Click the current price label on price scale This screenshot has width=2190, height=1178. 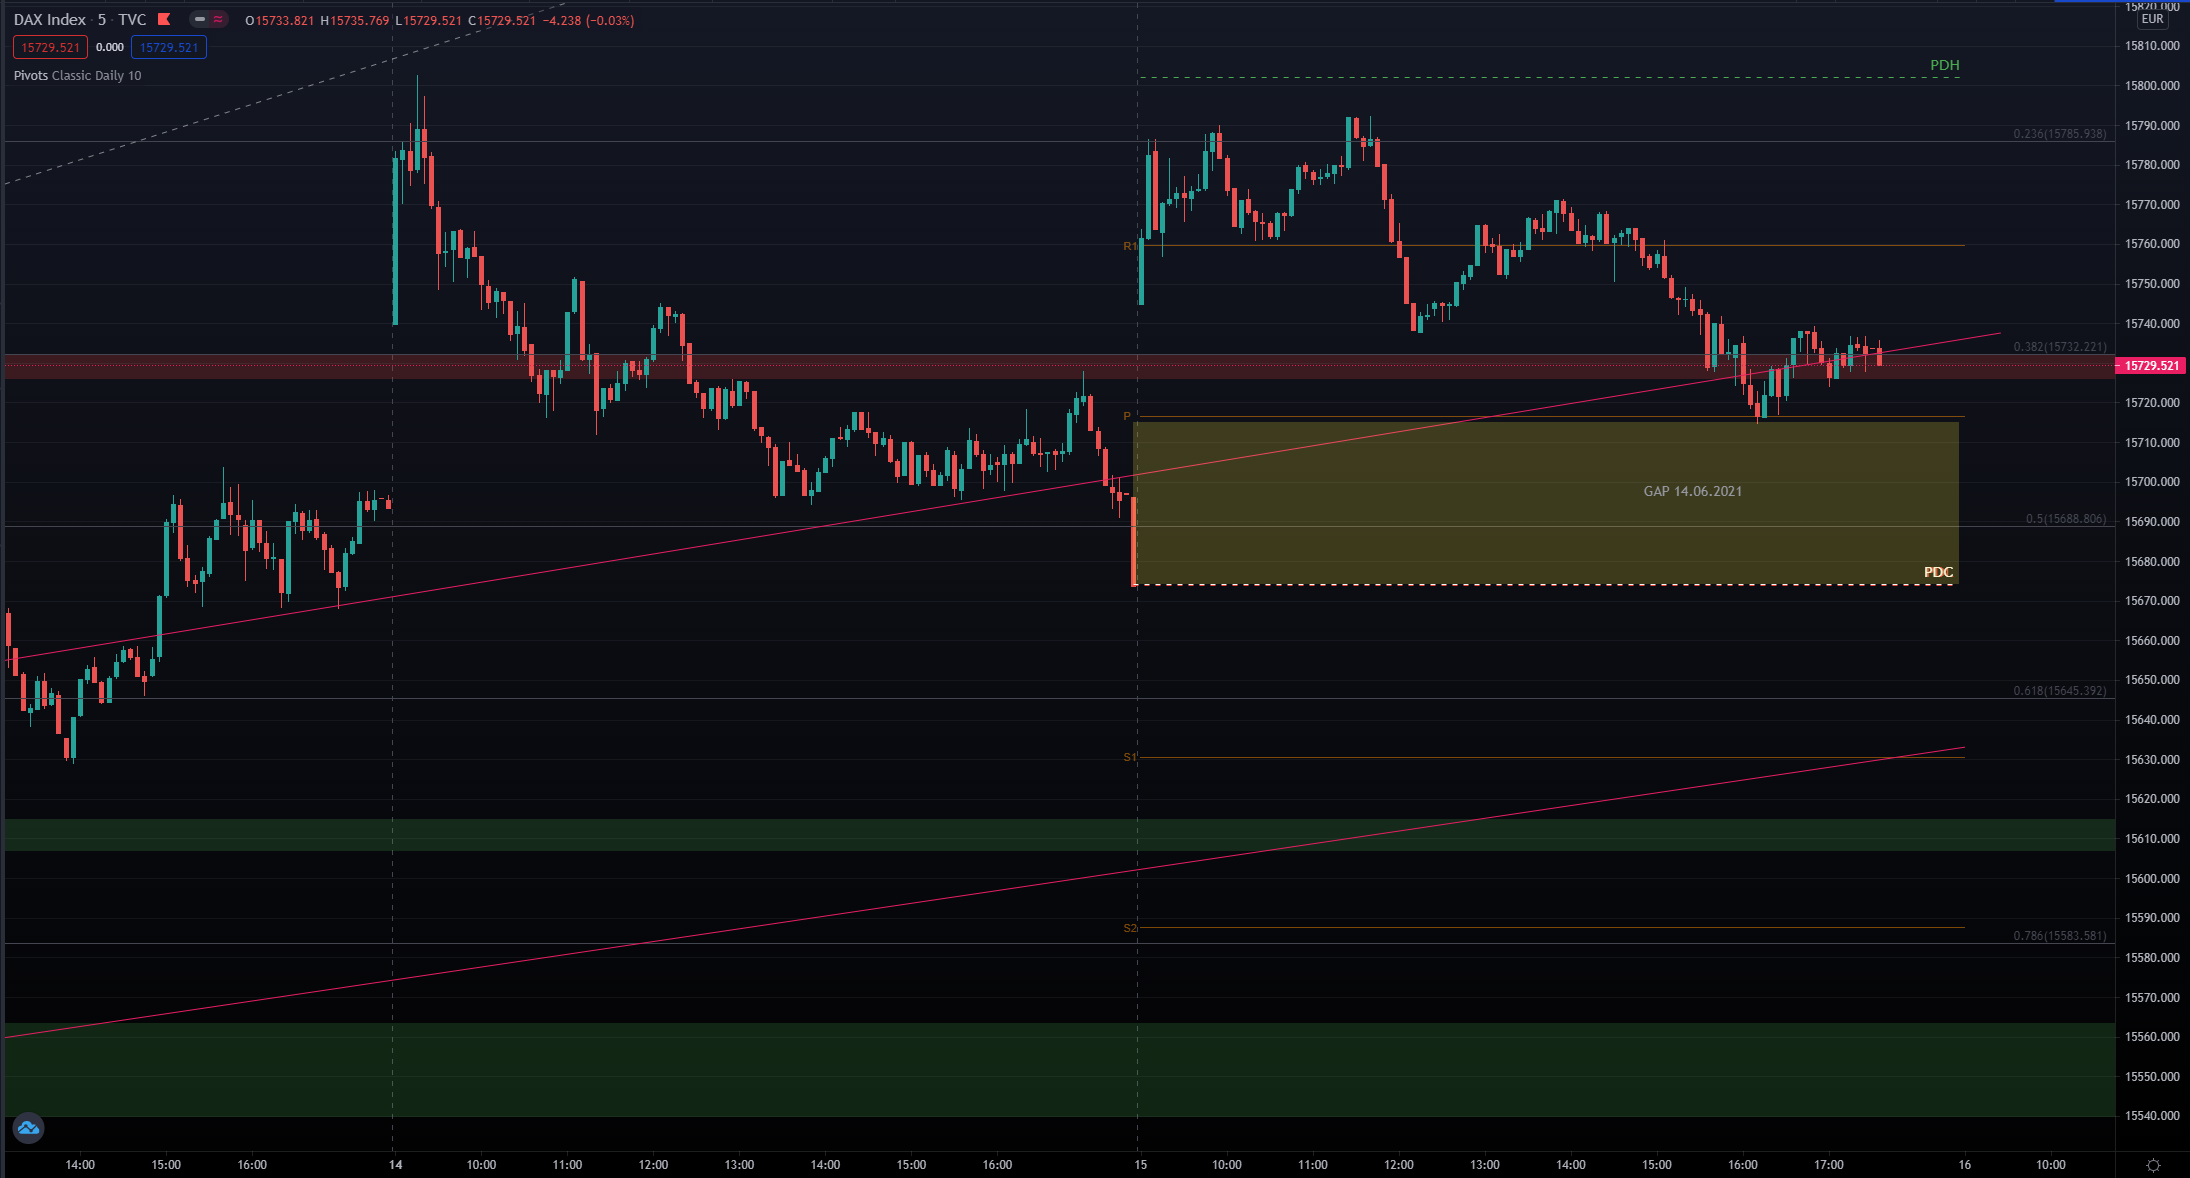pos(2151,366)
